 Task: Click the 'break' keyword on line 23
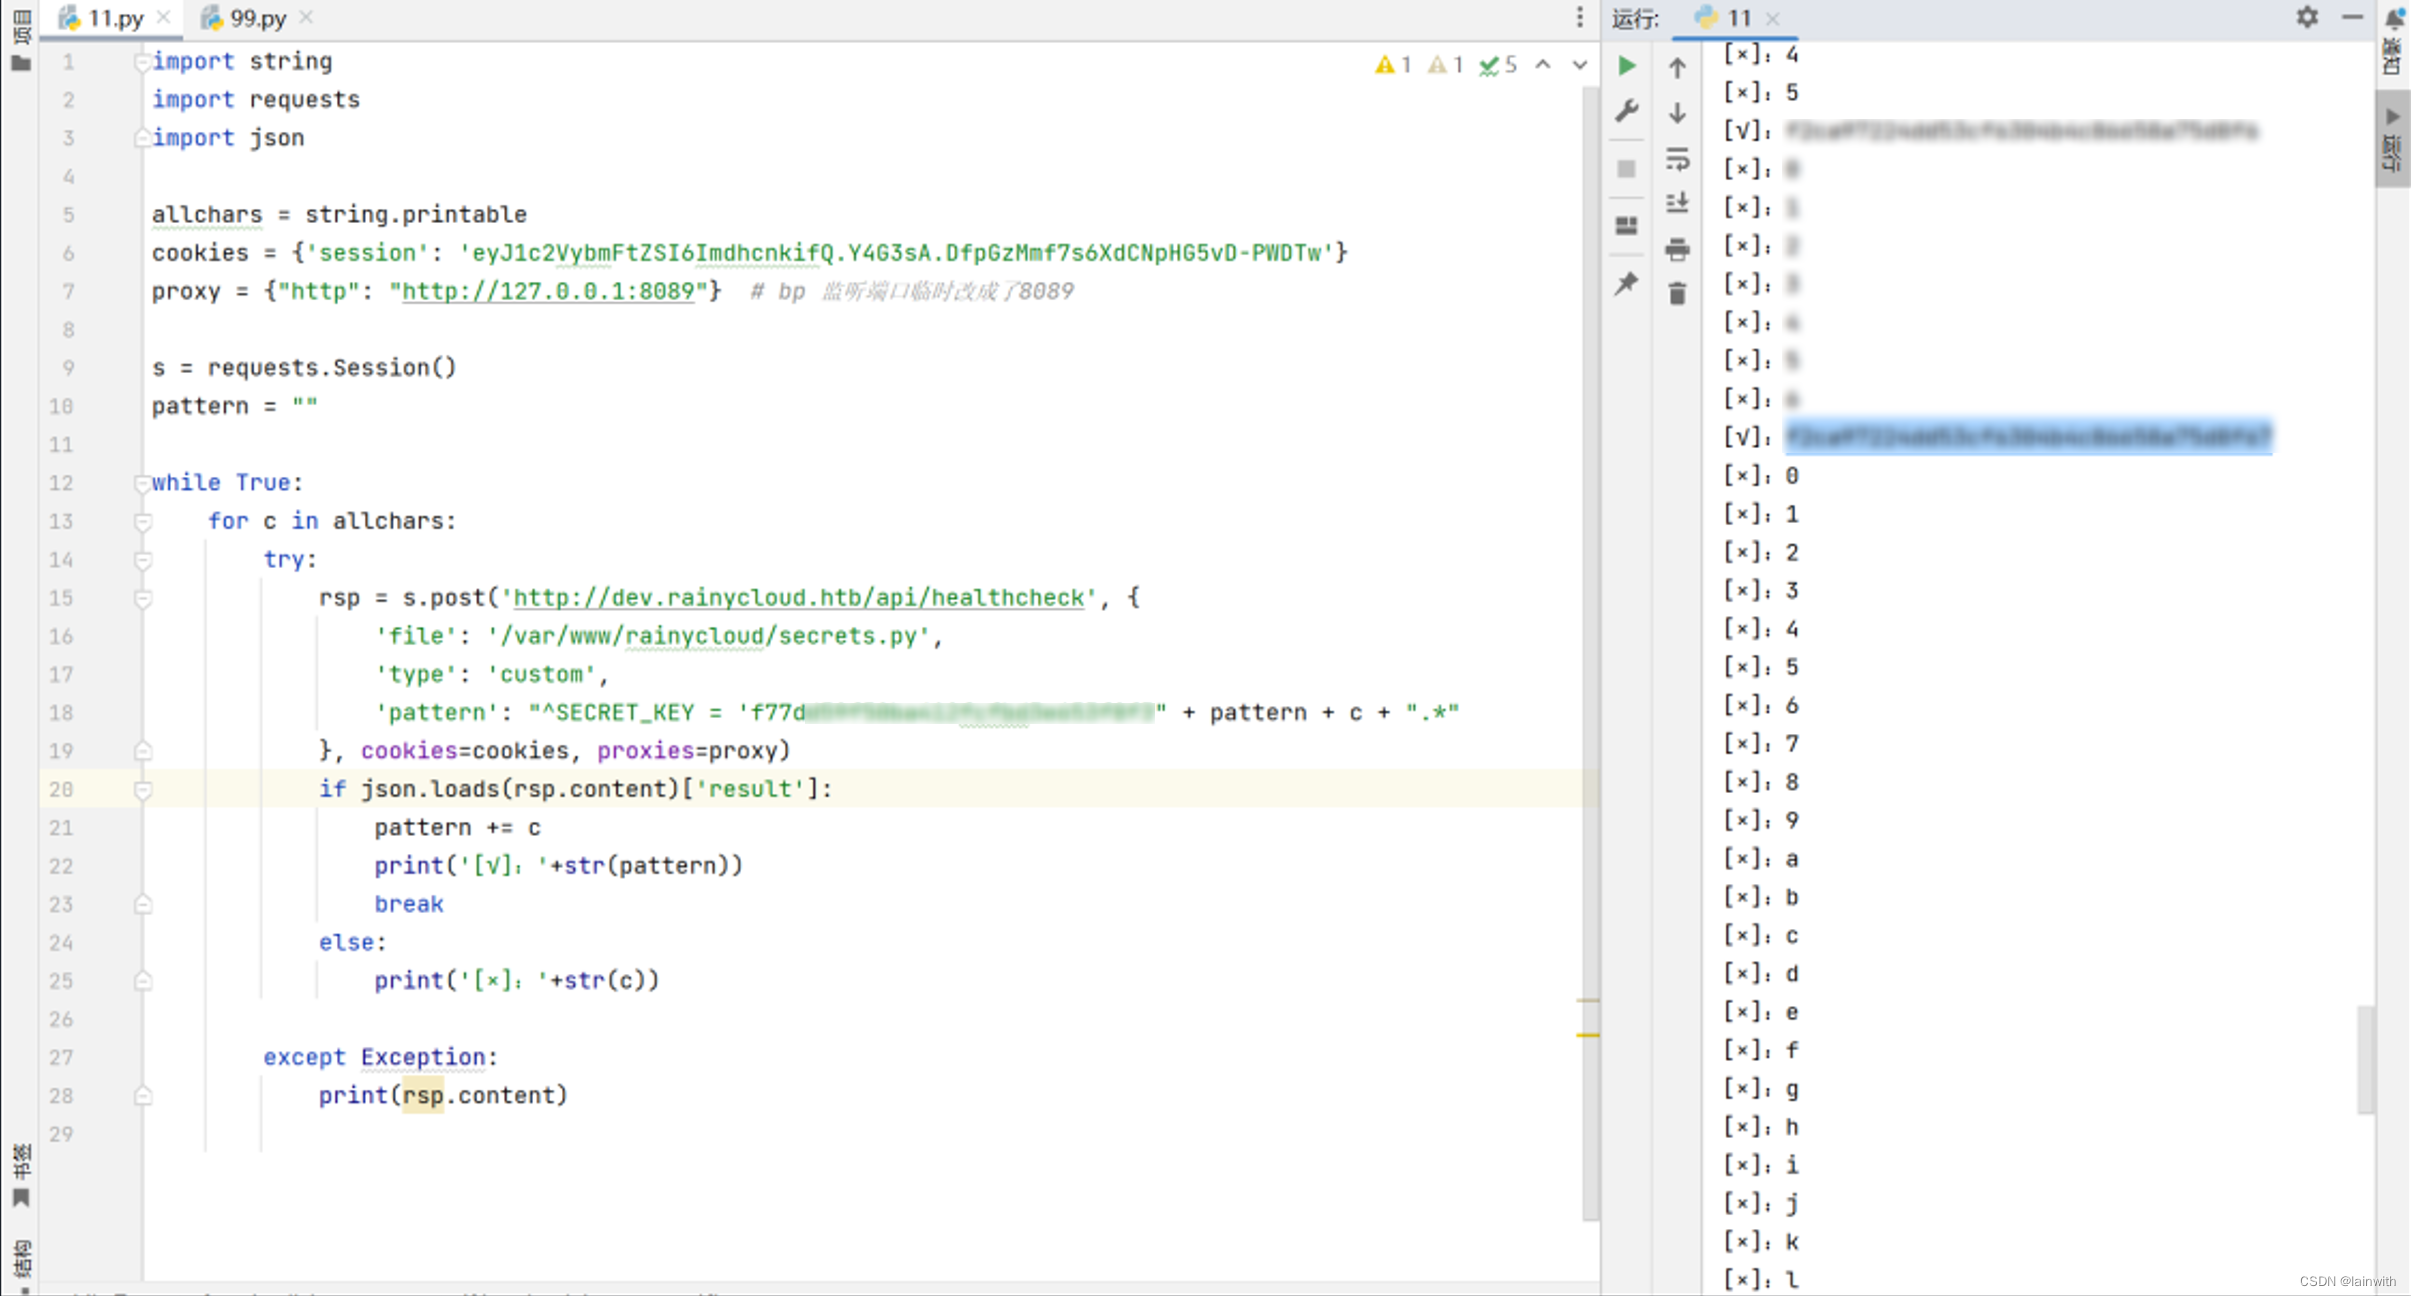(409, 904)
